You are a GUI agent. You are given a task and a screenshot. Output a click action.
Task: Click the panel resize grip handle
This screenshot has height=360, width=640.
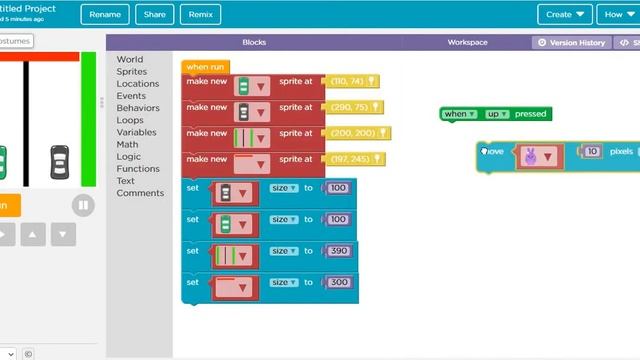pyautogui.click(x=102, y=102)
